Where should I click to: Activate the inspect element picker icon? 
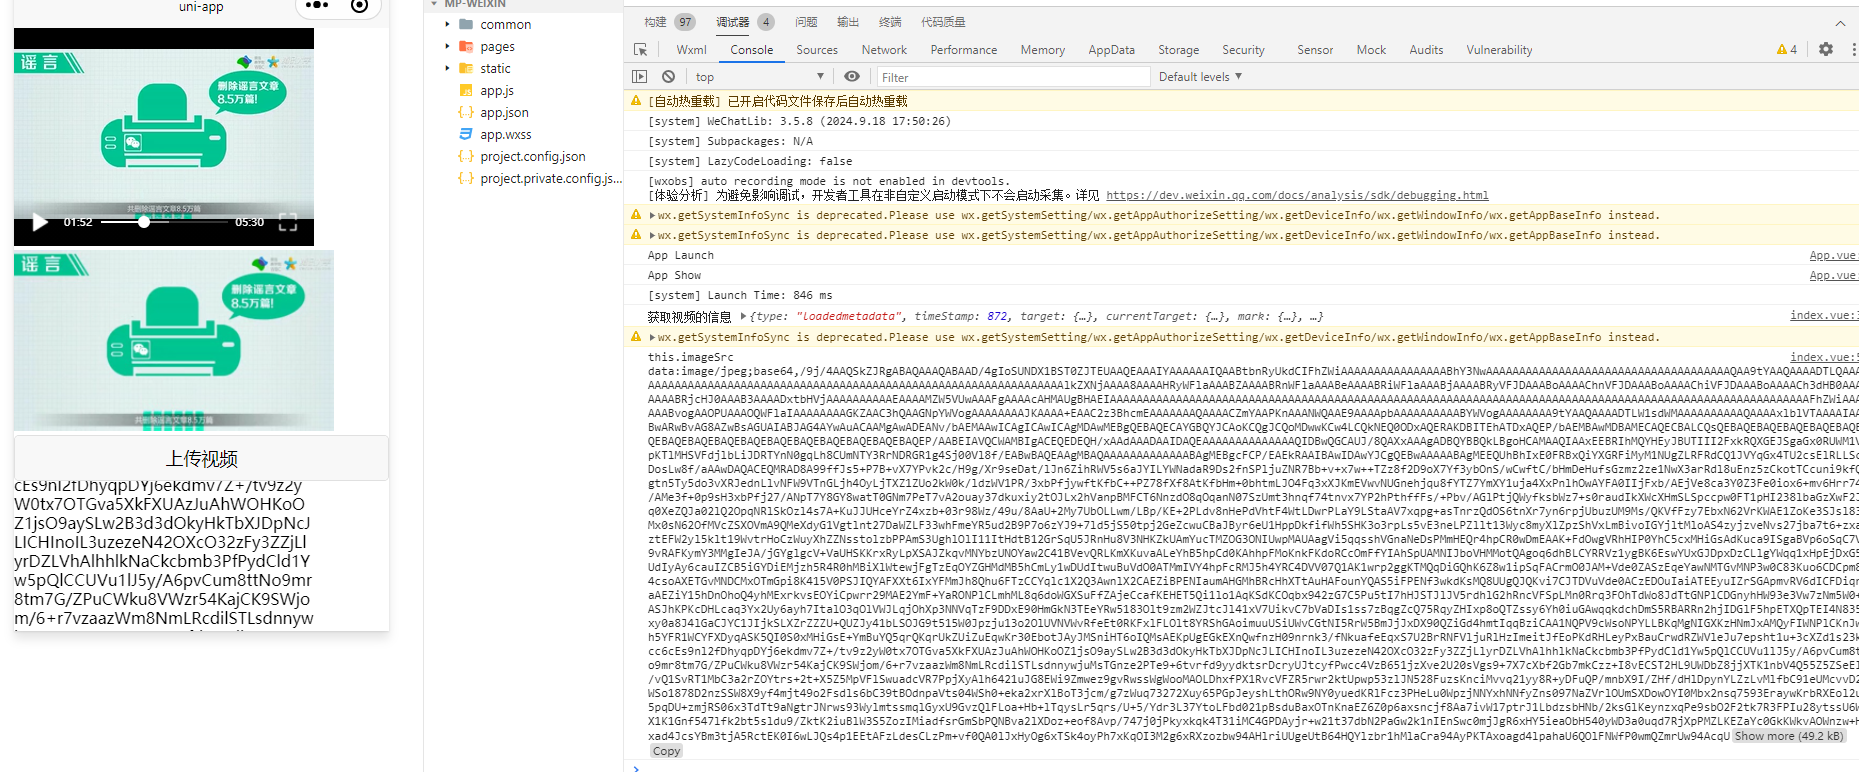point(641,49)
